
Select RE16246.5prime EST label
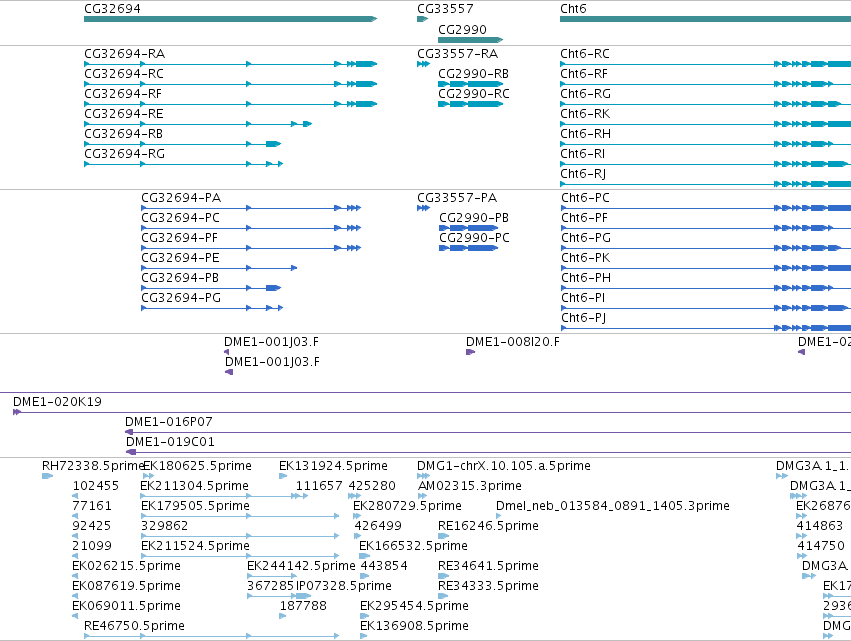tap(488, 526)
